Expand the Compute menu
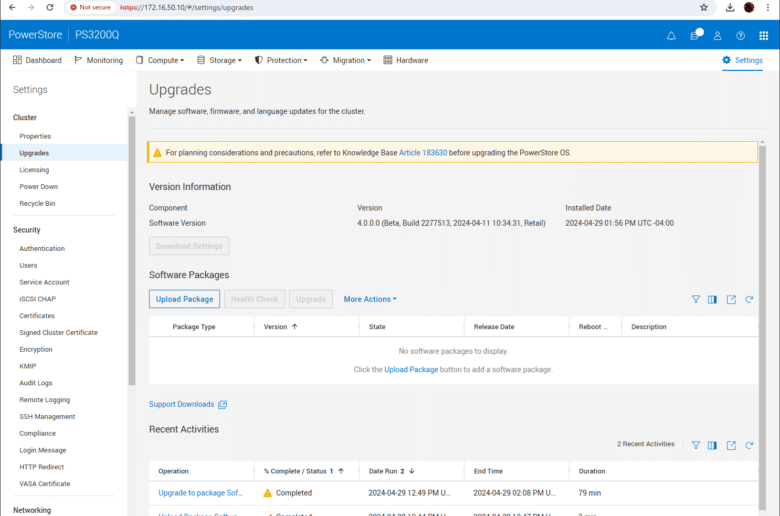This screenshot has width=780, height=516. [x=160, y=60]
